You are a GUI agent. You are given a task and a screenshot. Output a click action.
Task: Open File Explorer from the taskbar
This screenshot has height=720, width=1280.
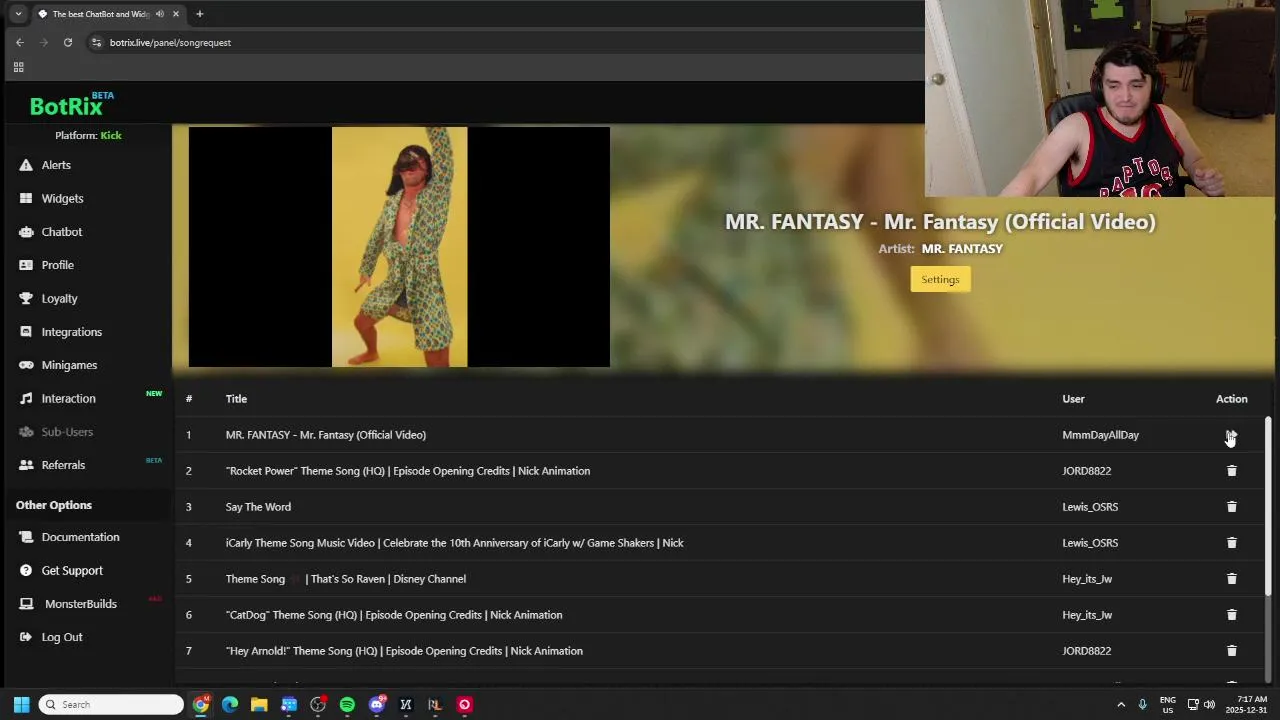pos(259,704)
